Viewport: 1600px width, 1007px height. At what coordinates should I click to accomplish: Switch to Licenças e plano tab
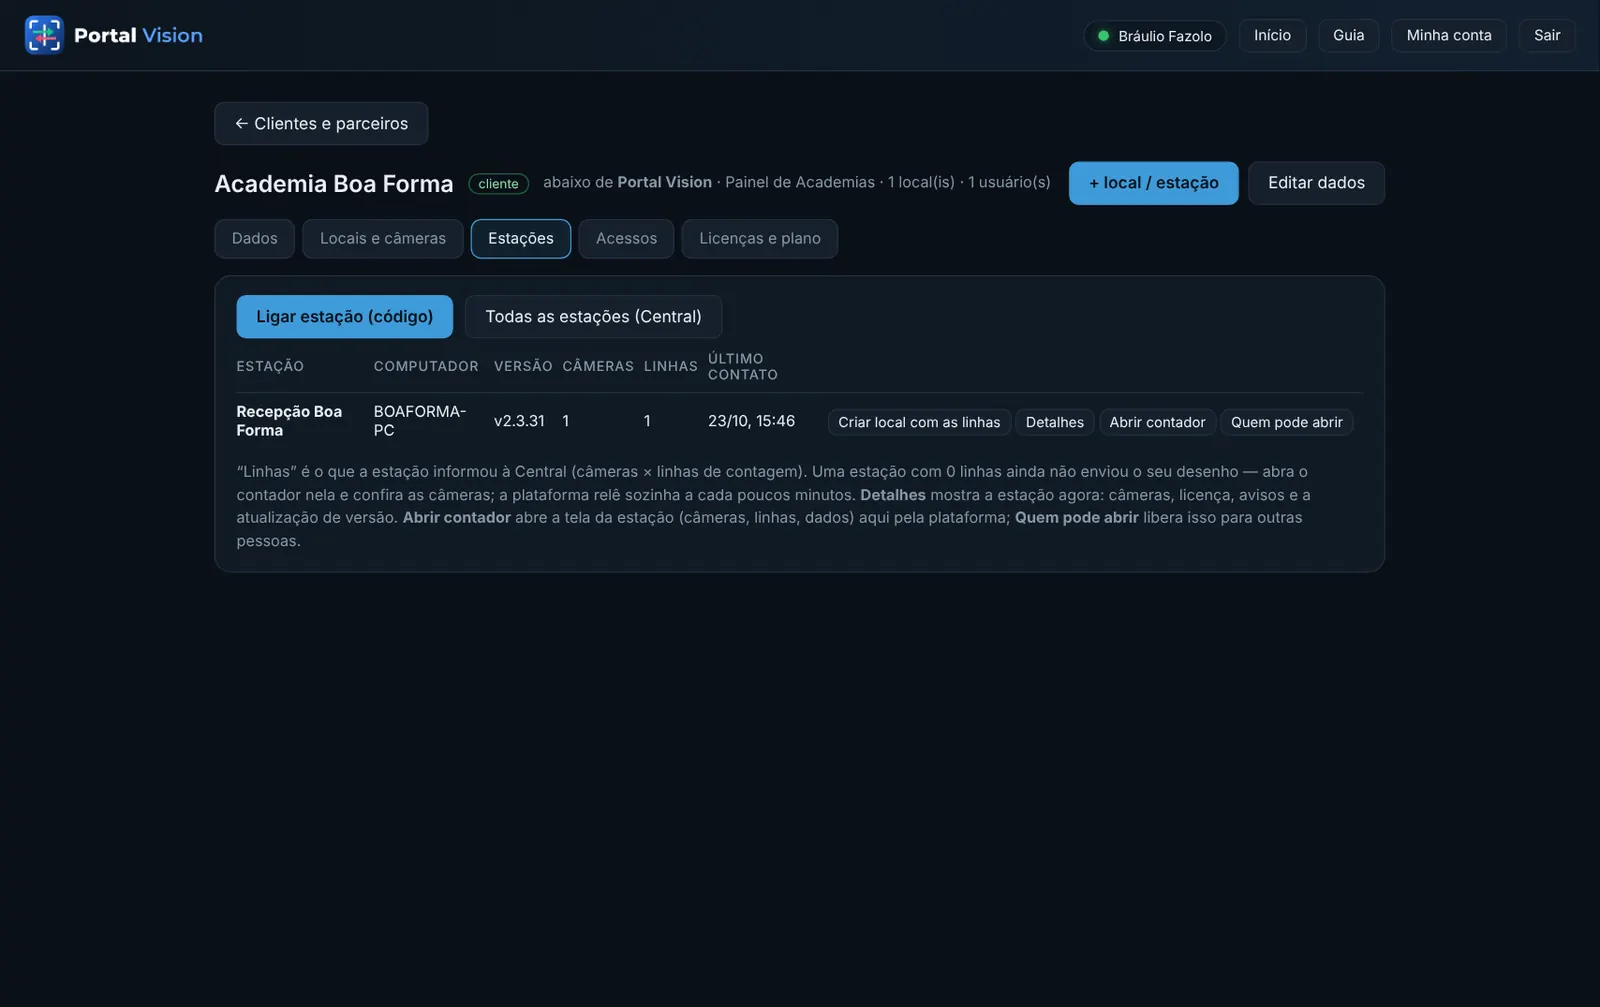[x=760, y=239]
